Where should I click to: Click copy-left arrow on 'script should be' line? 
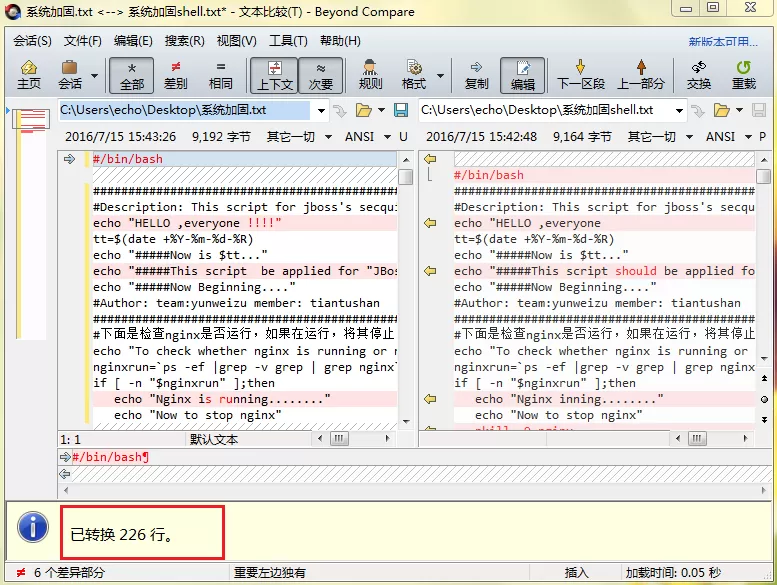[430, 271]
